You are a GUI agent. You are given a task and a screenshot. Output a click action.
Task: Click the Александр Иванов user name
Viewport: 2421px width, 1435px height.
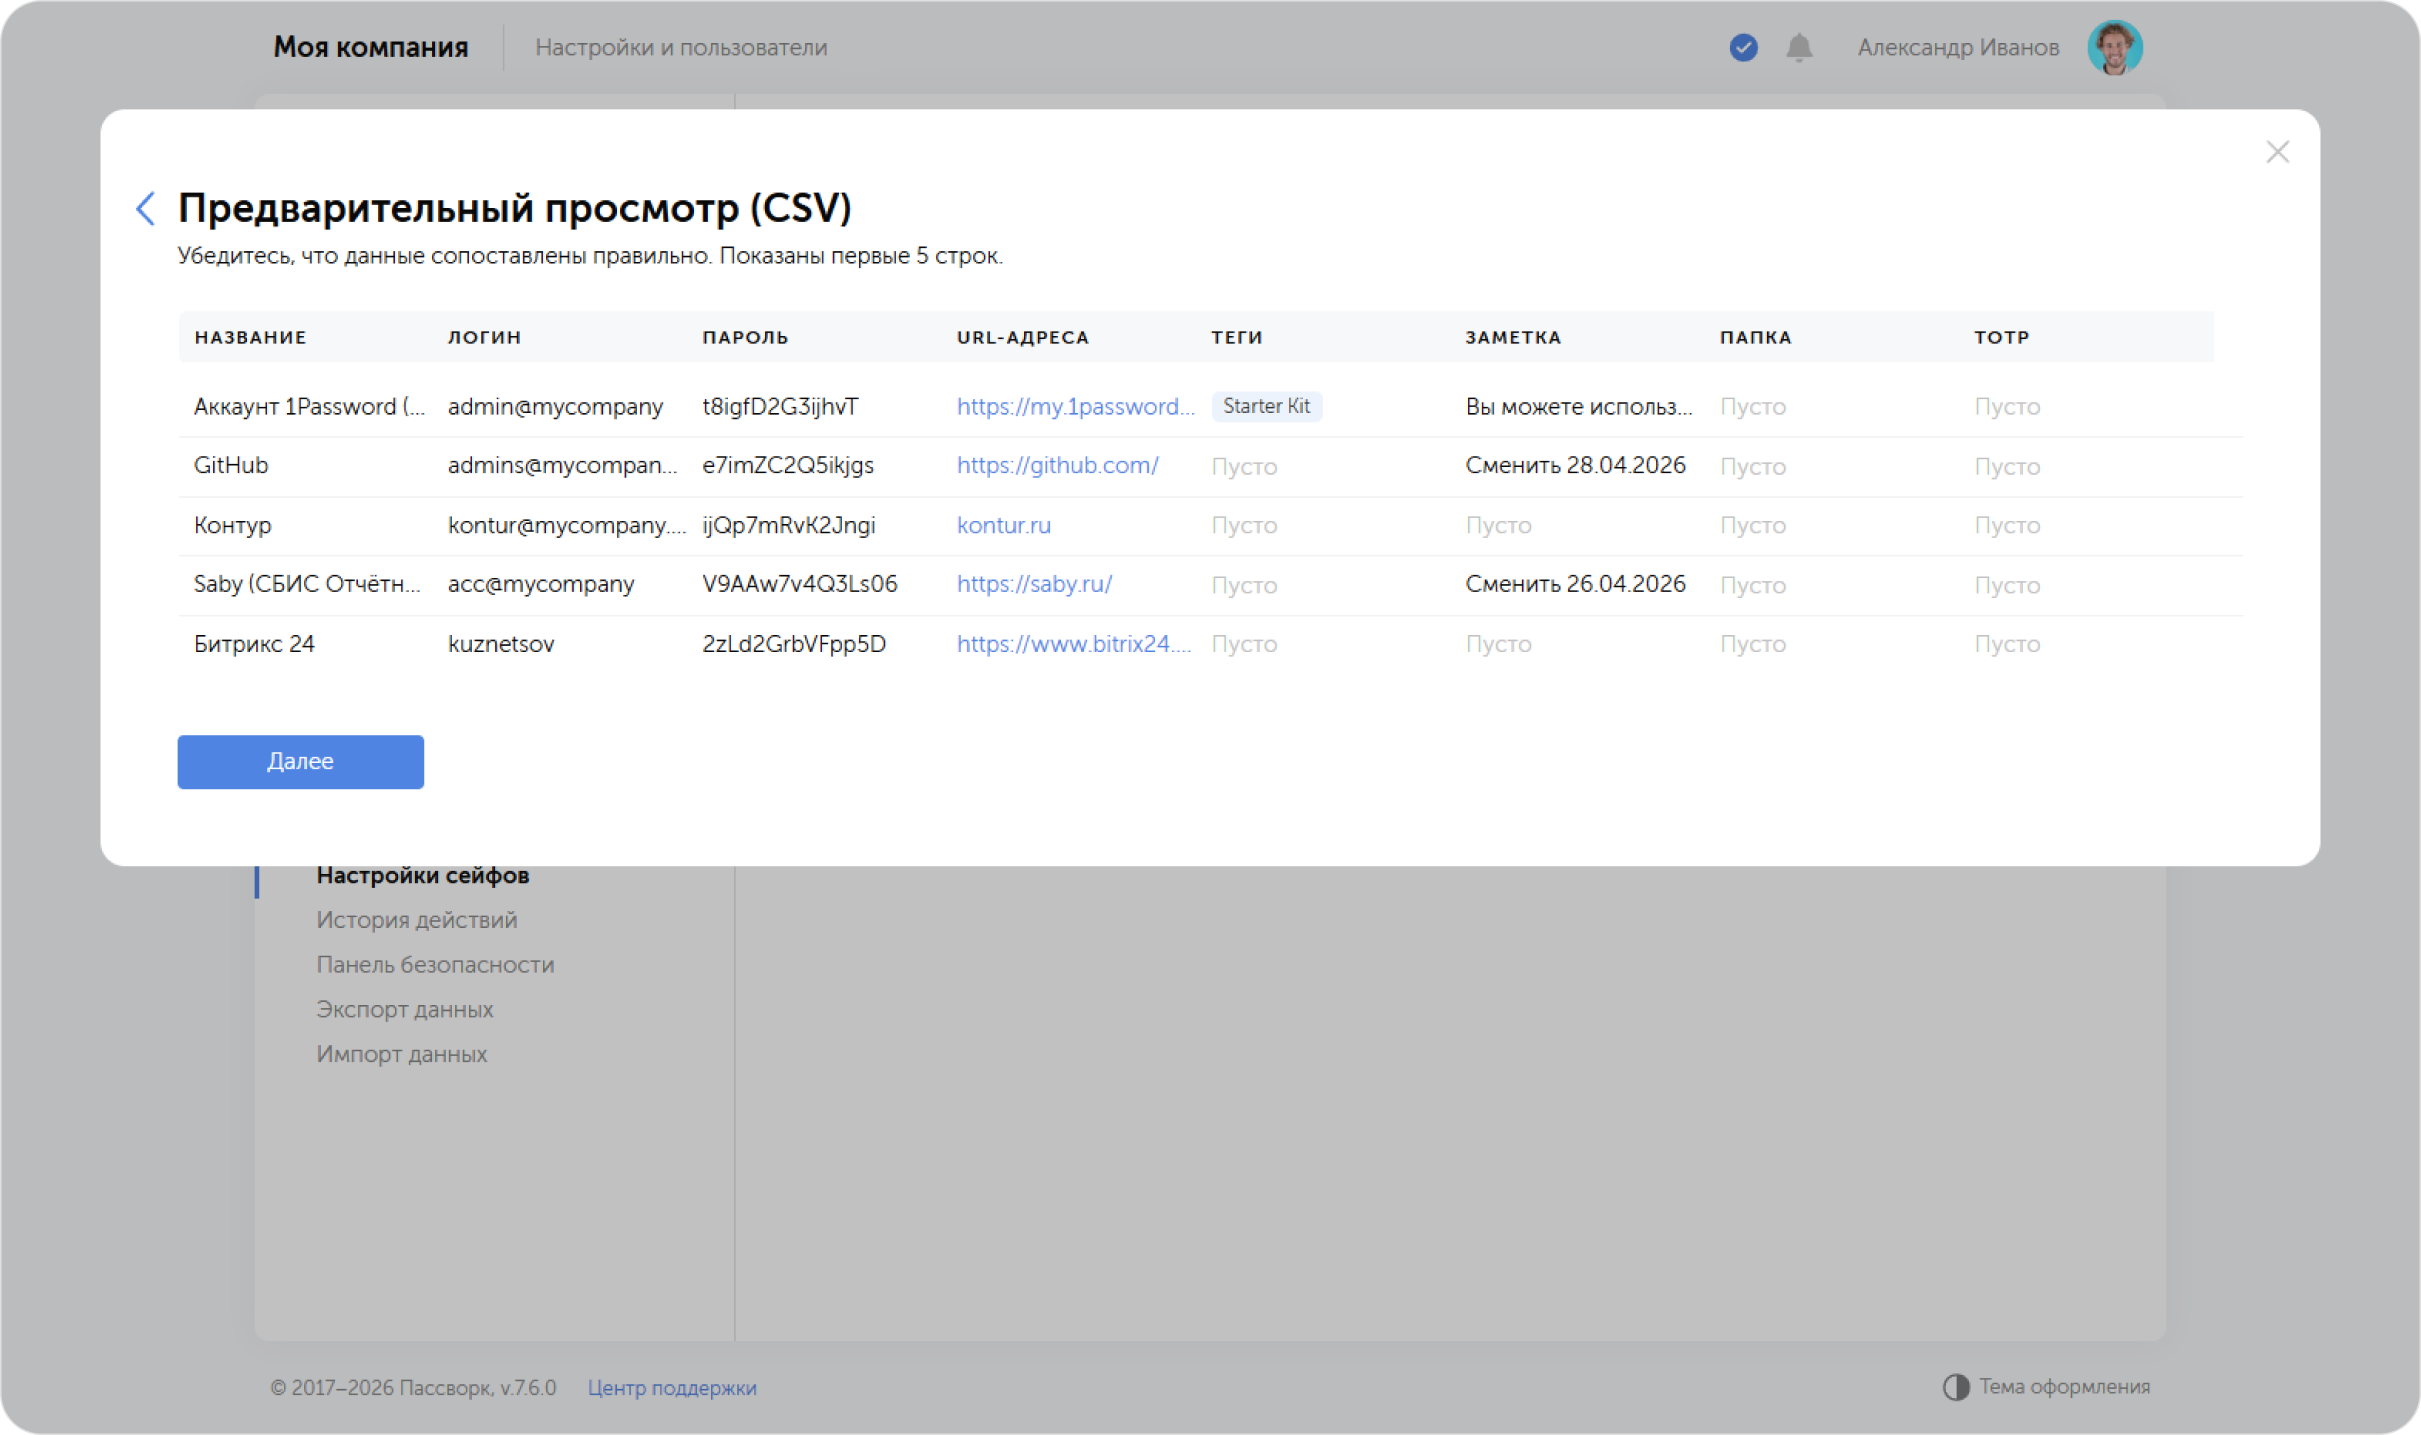click(x=1958, y=47)
